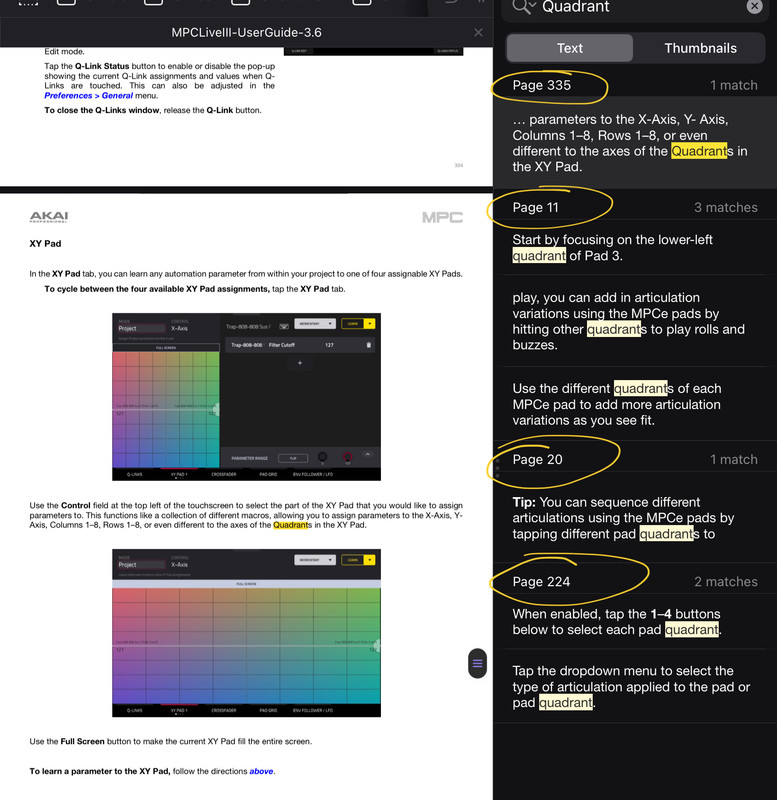Click the MPC logo in the page header
Viewport: 777px width, 800px height.
(x=442, y=217)
